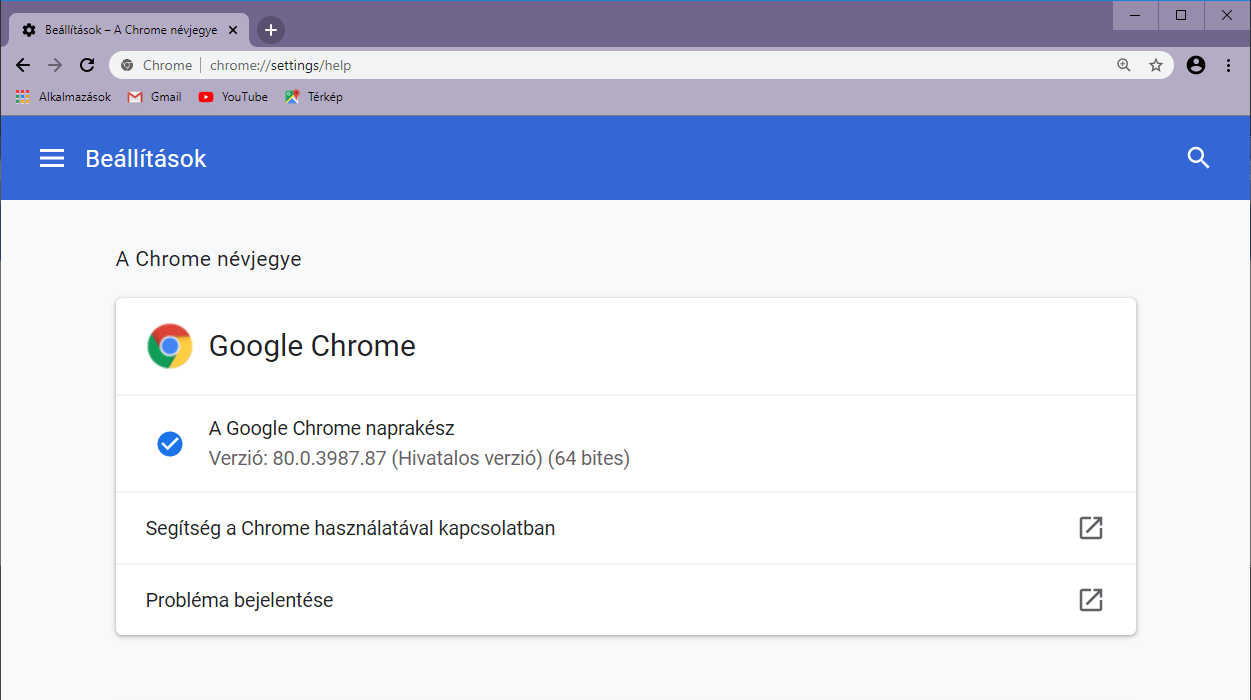
Task: Go back with the browser back arrow
Action: [23, 65]
